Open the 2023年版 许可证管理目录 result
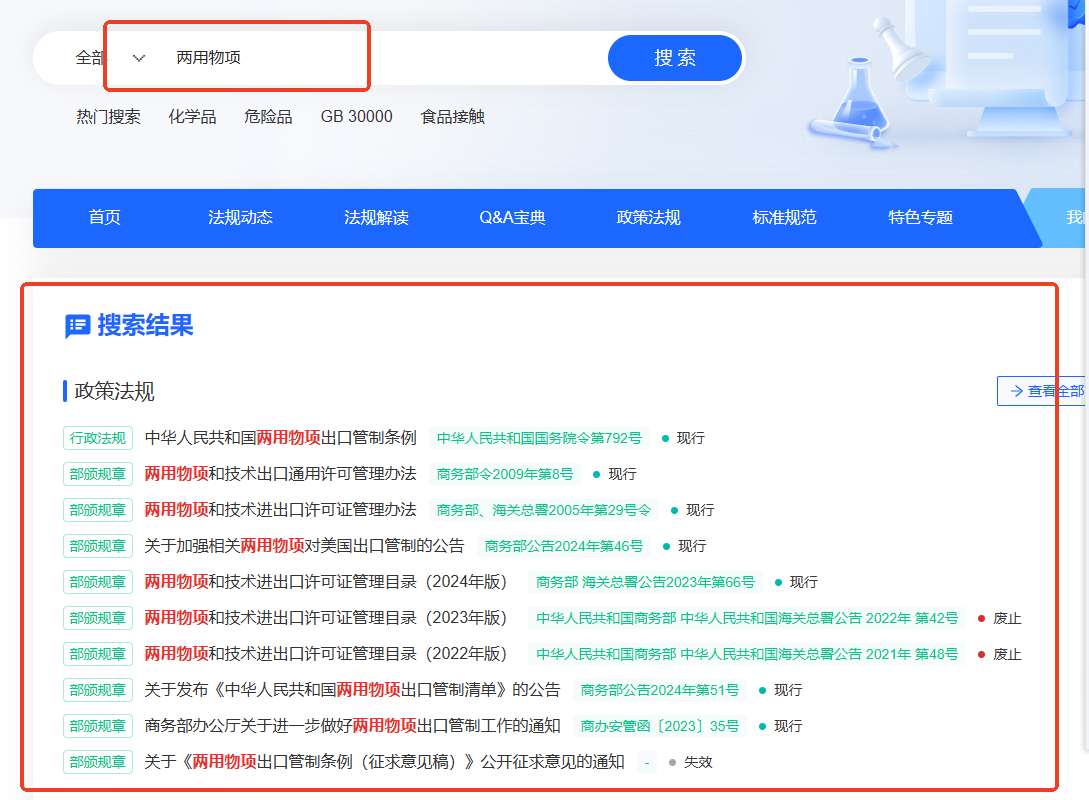This screenshot has width=1089, height=800. pyautogui.click(x=326, y=618)
